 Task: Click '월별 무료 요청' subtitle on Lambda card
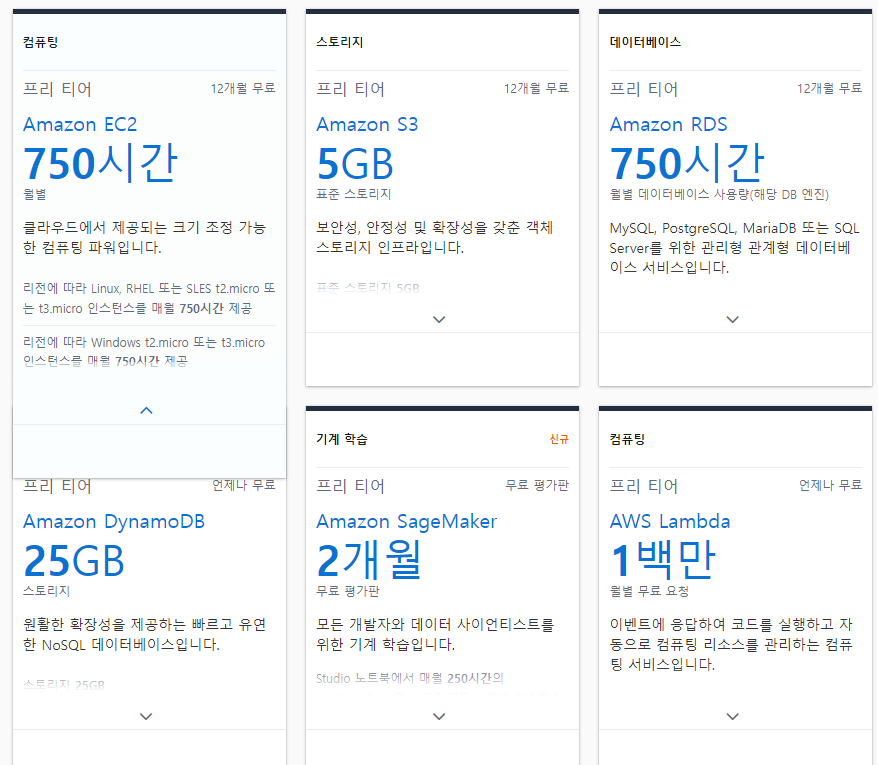point(650,591)
